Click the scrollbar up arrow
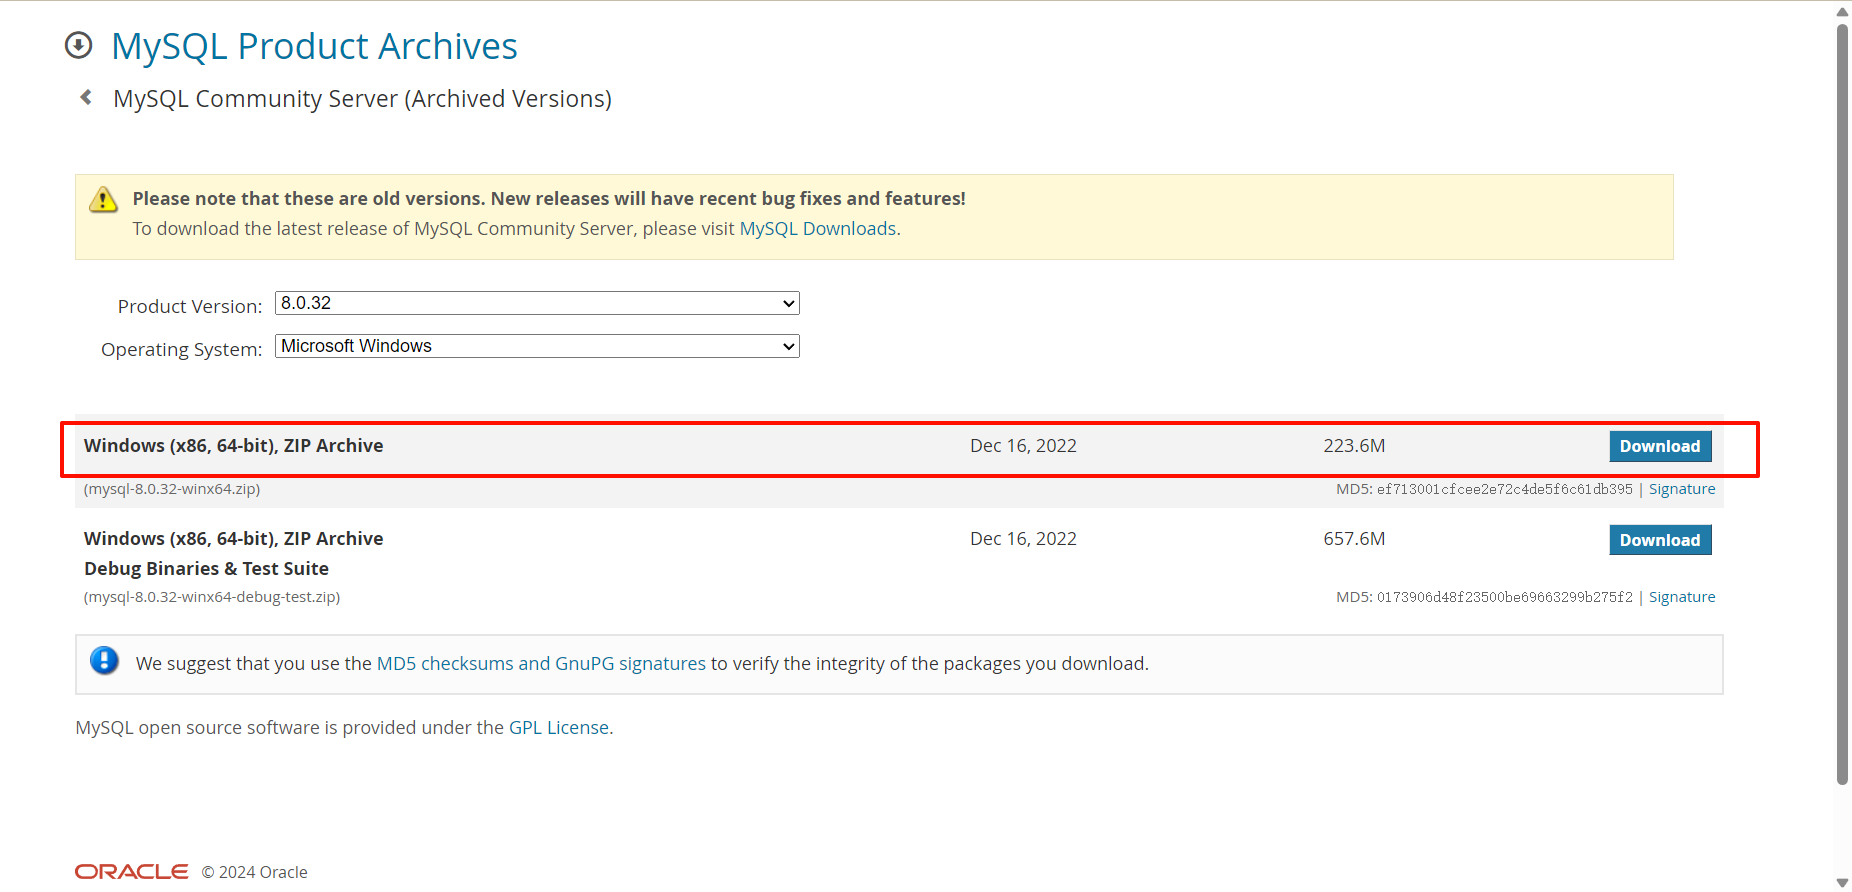 (x=1842, y=12)
